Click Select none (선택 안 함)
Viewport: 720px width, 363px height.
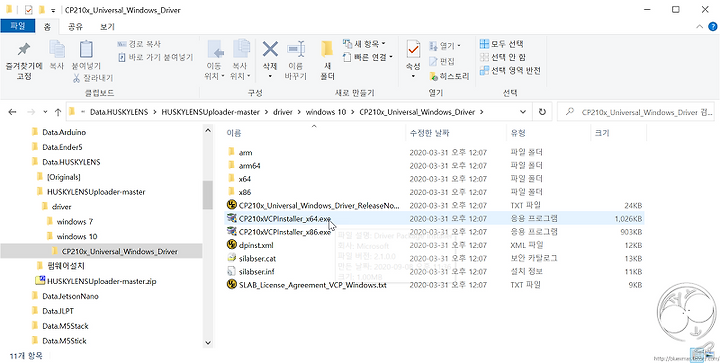503,57
